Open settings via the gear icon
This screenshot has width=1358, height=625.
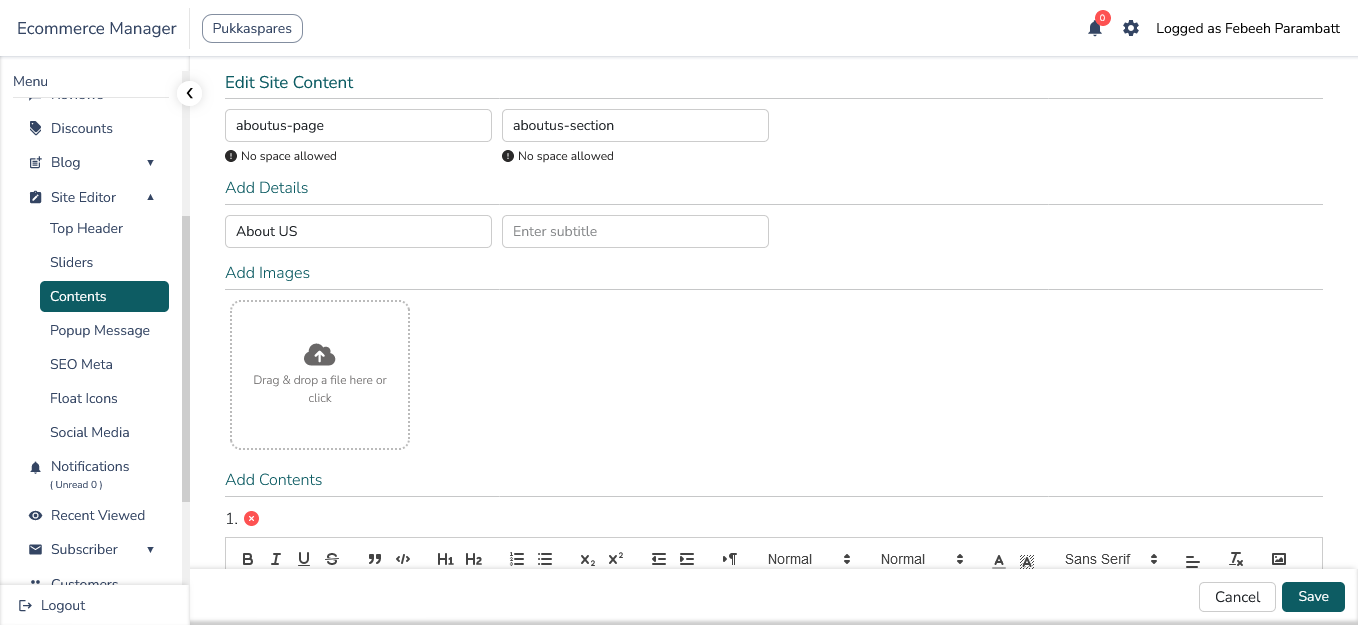pyautogui.click(x=1131, y=28)
